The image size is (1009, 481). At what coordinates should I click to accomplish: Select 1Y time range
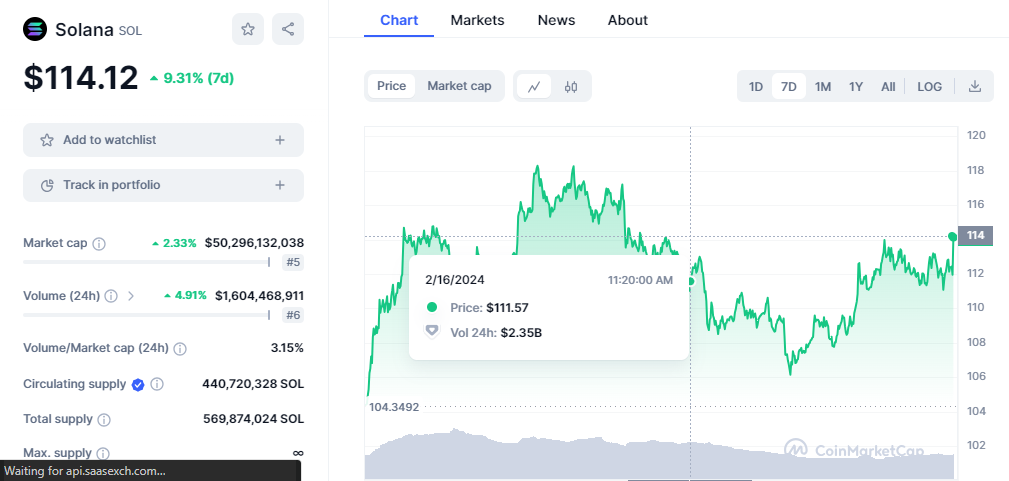coord(856,86)
